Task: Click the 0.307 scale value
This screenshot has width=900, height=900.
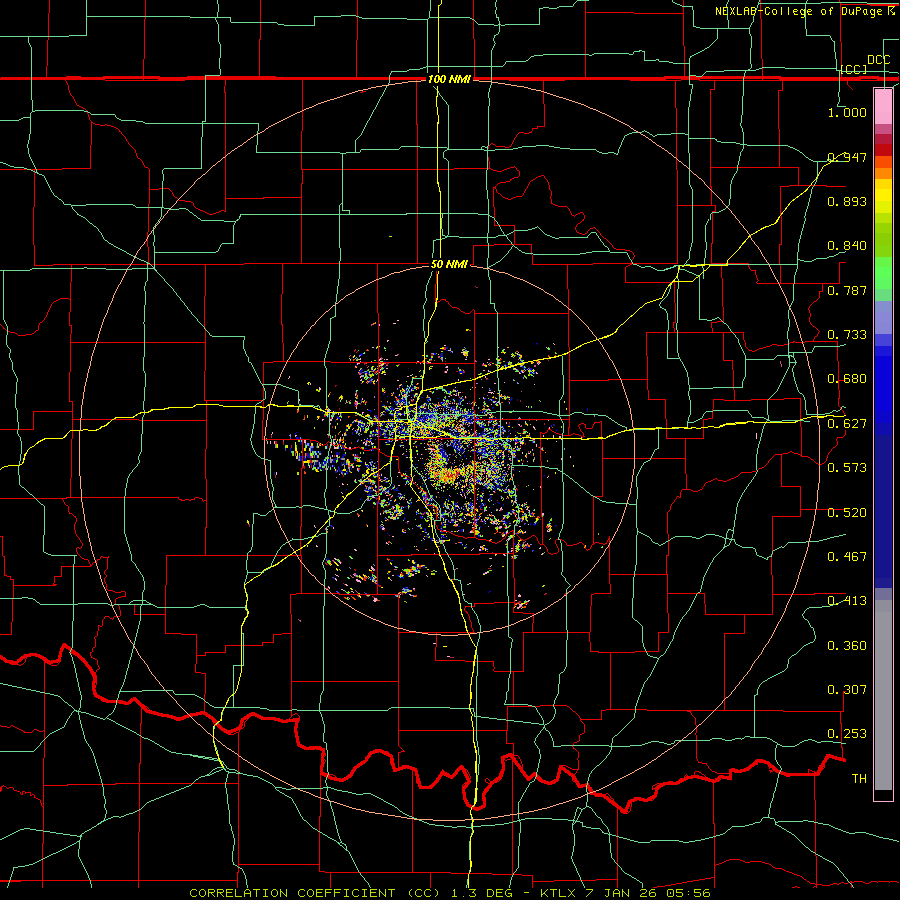Action: pyautogui.click(x=847, y=690)
